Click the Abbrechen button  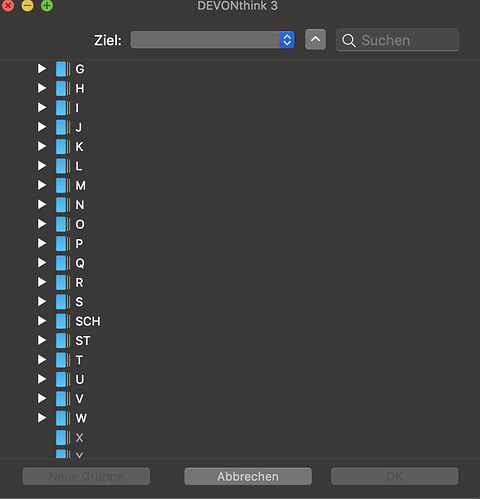click(248, 476)
